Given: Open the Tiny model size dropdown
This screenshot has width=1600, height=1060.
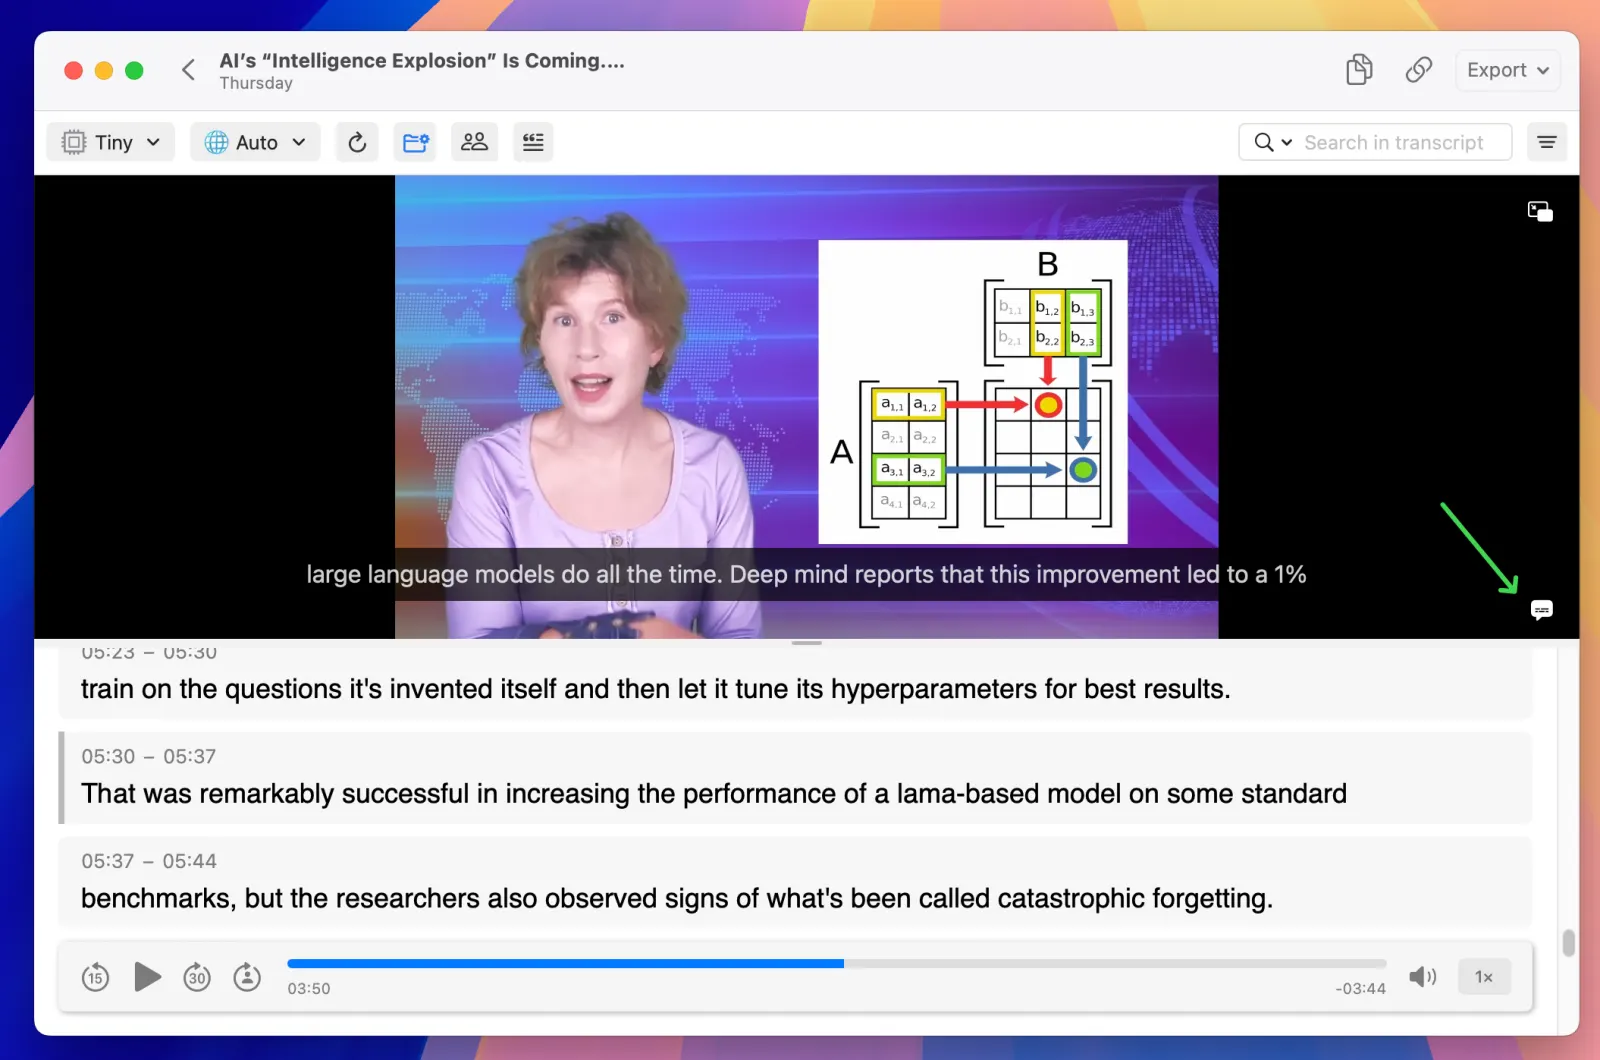Looking at the screenshot, I should point(111,142).
